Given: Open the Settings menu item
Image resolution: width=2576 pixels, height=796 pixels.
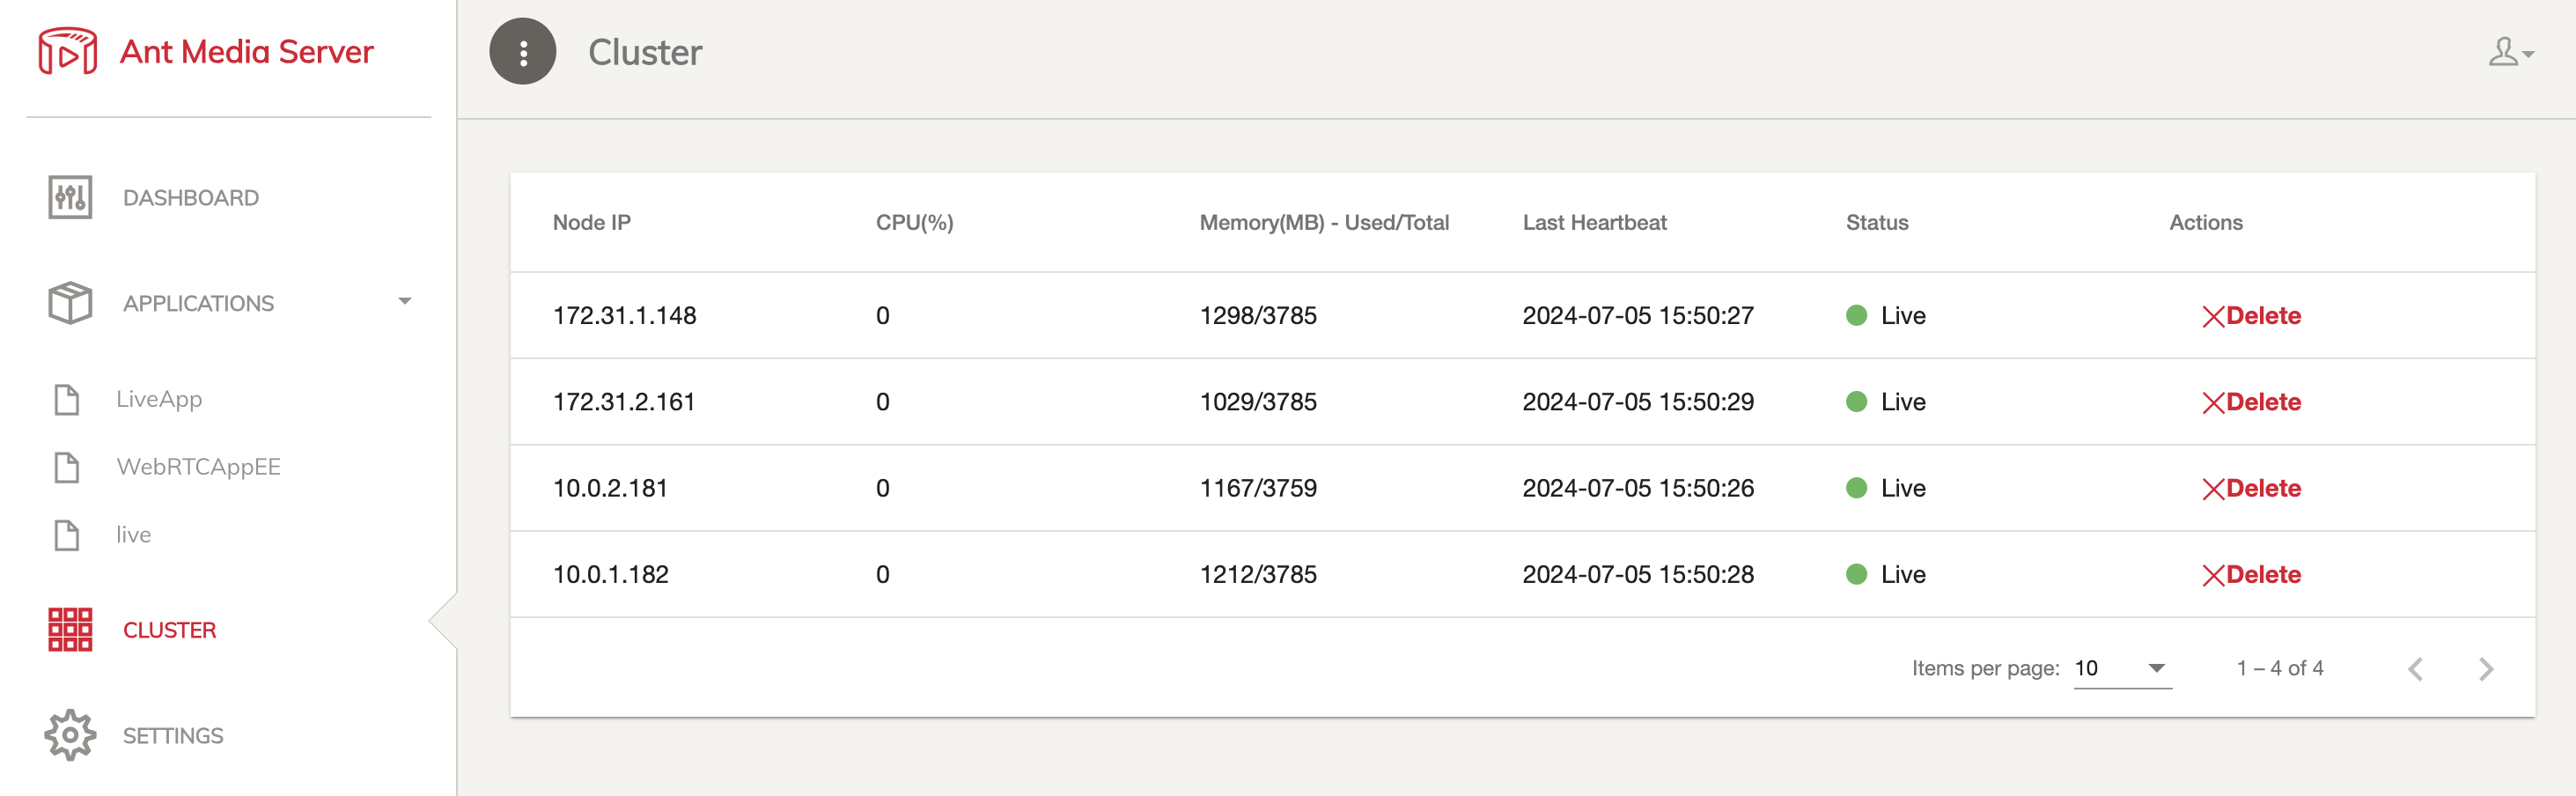Looking at the screenshot, I should (x=173, y=736).
